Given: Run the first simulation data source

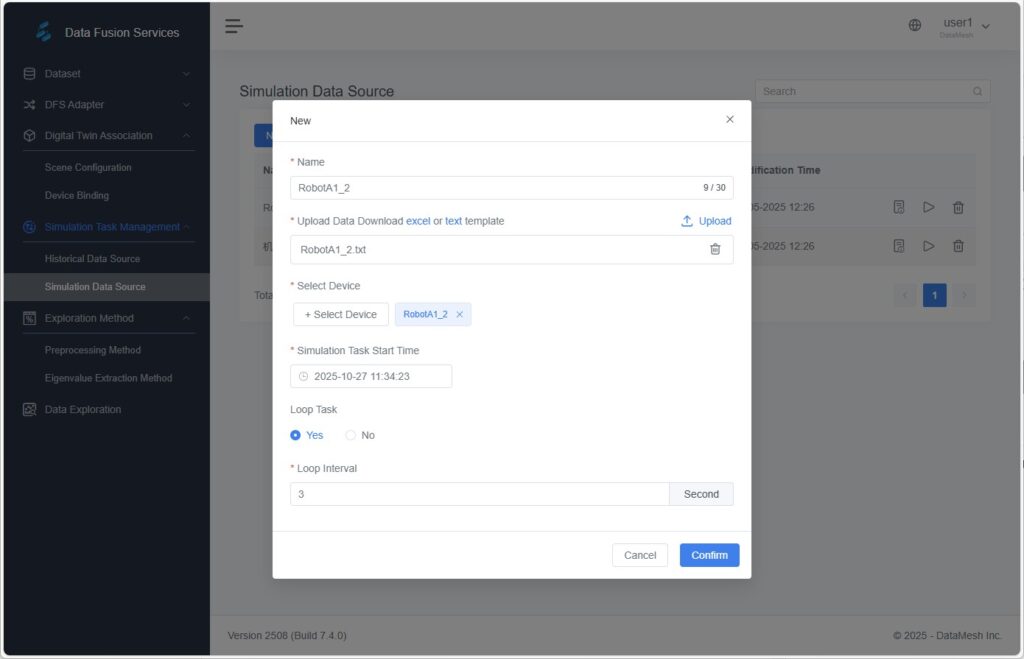Looking at the screenshot, I should pyautogui.click(x=928, y=207).
